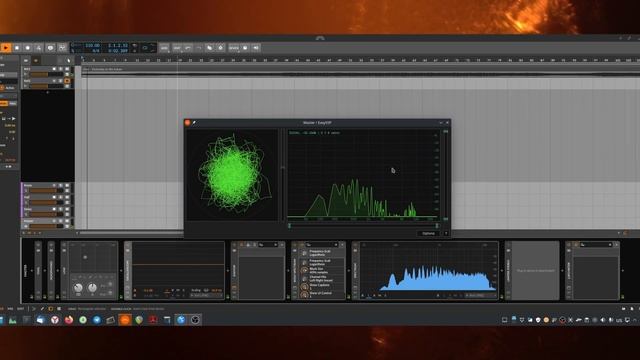Click the EDIT button in top toolbar
Viewport: 640px width, 360px height.
click(177, 48)
